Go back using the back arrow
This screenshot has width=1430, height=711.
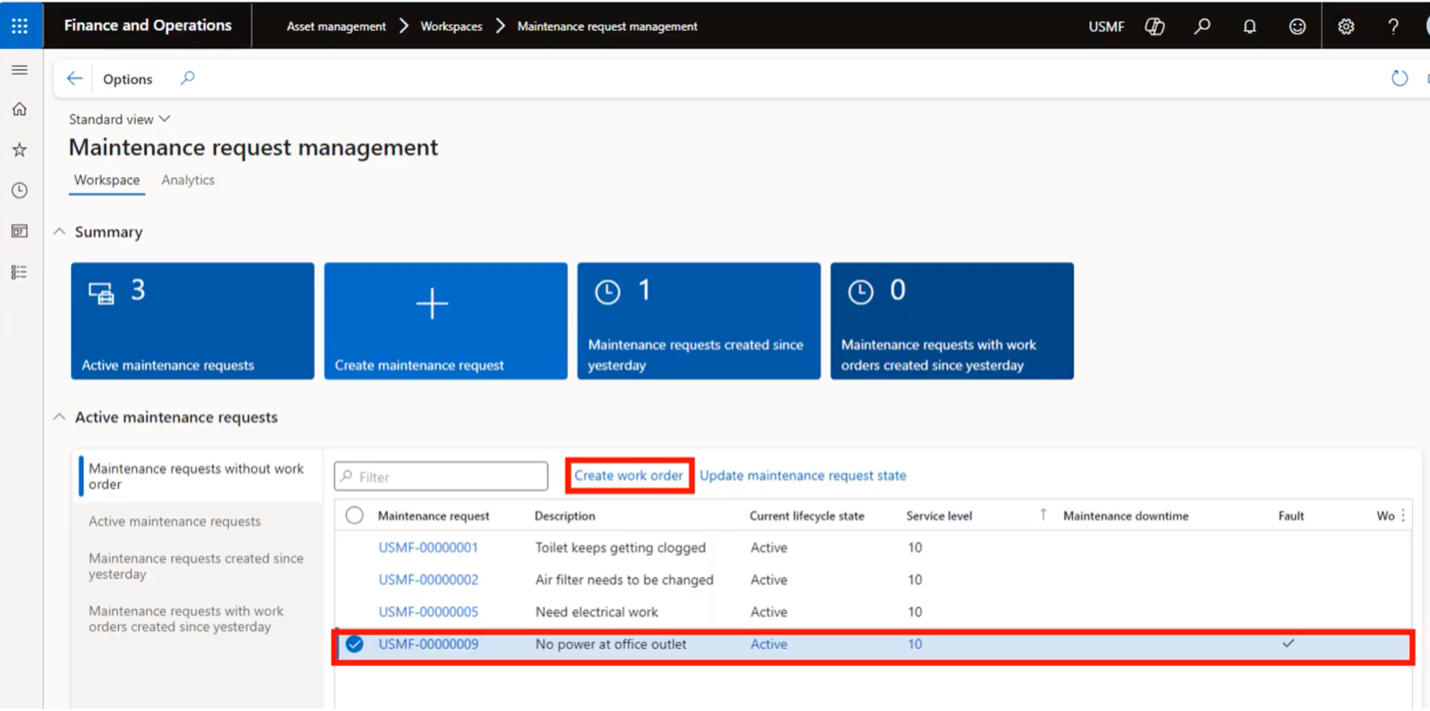click(x=74, y=78)
